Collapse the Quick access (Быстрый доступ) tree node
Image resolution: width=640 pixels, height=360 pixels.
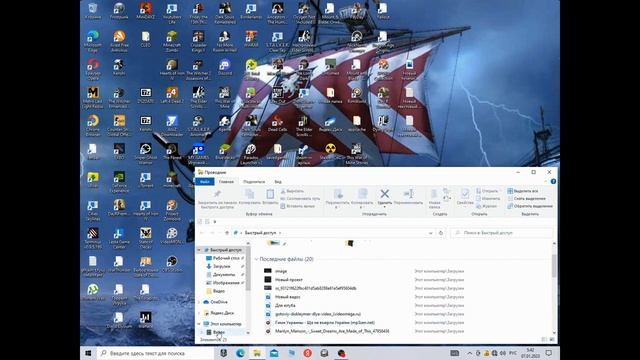(199, 250)
